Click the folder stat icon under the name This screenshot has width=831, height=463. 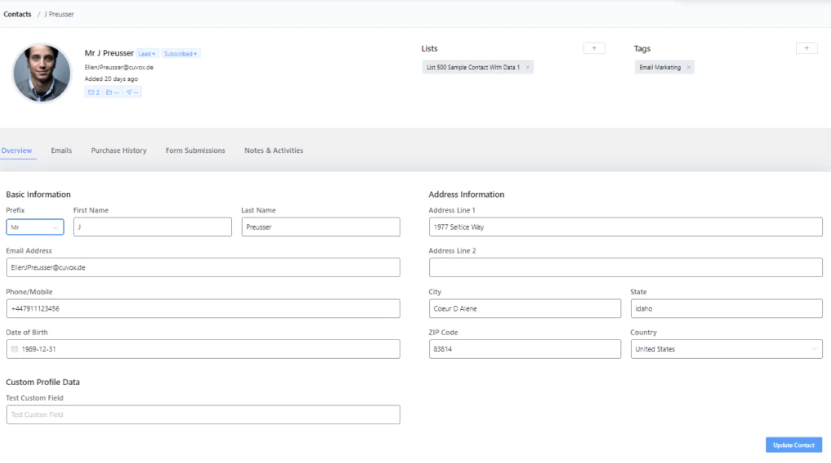(x=112, y=92)
